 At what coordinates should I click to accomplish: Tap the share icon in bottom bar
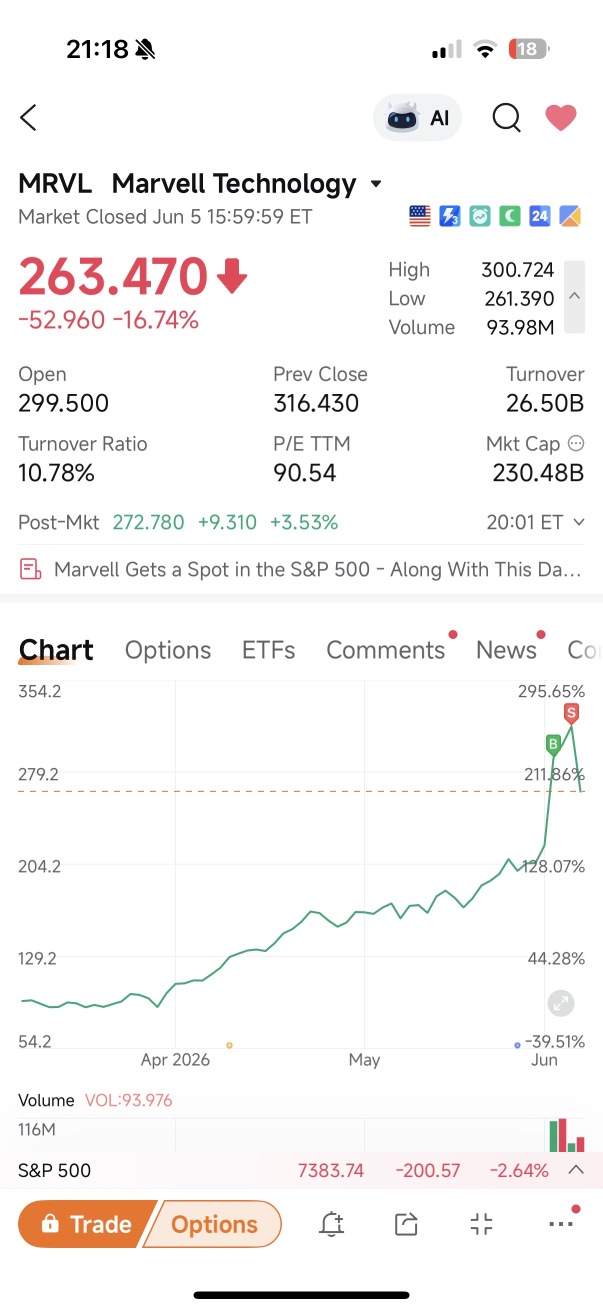[406, 1224]
